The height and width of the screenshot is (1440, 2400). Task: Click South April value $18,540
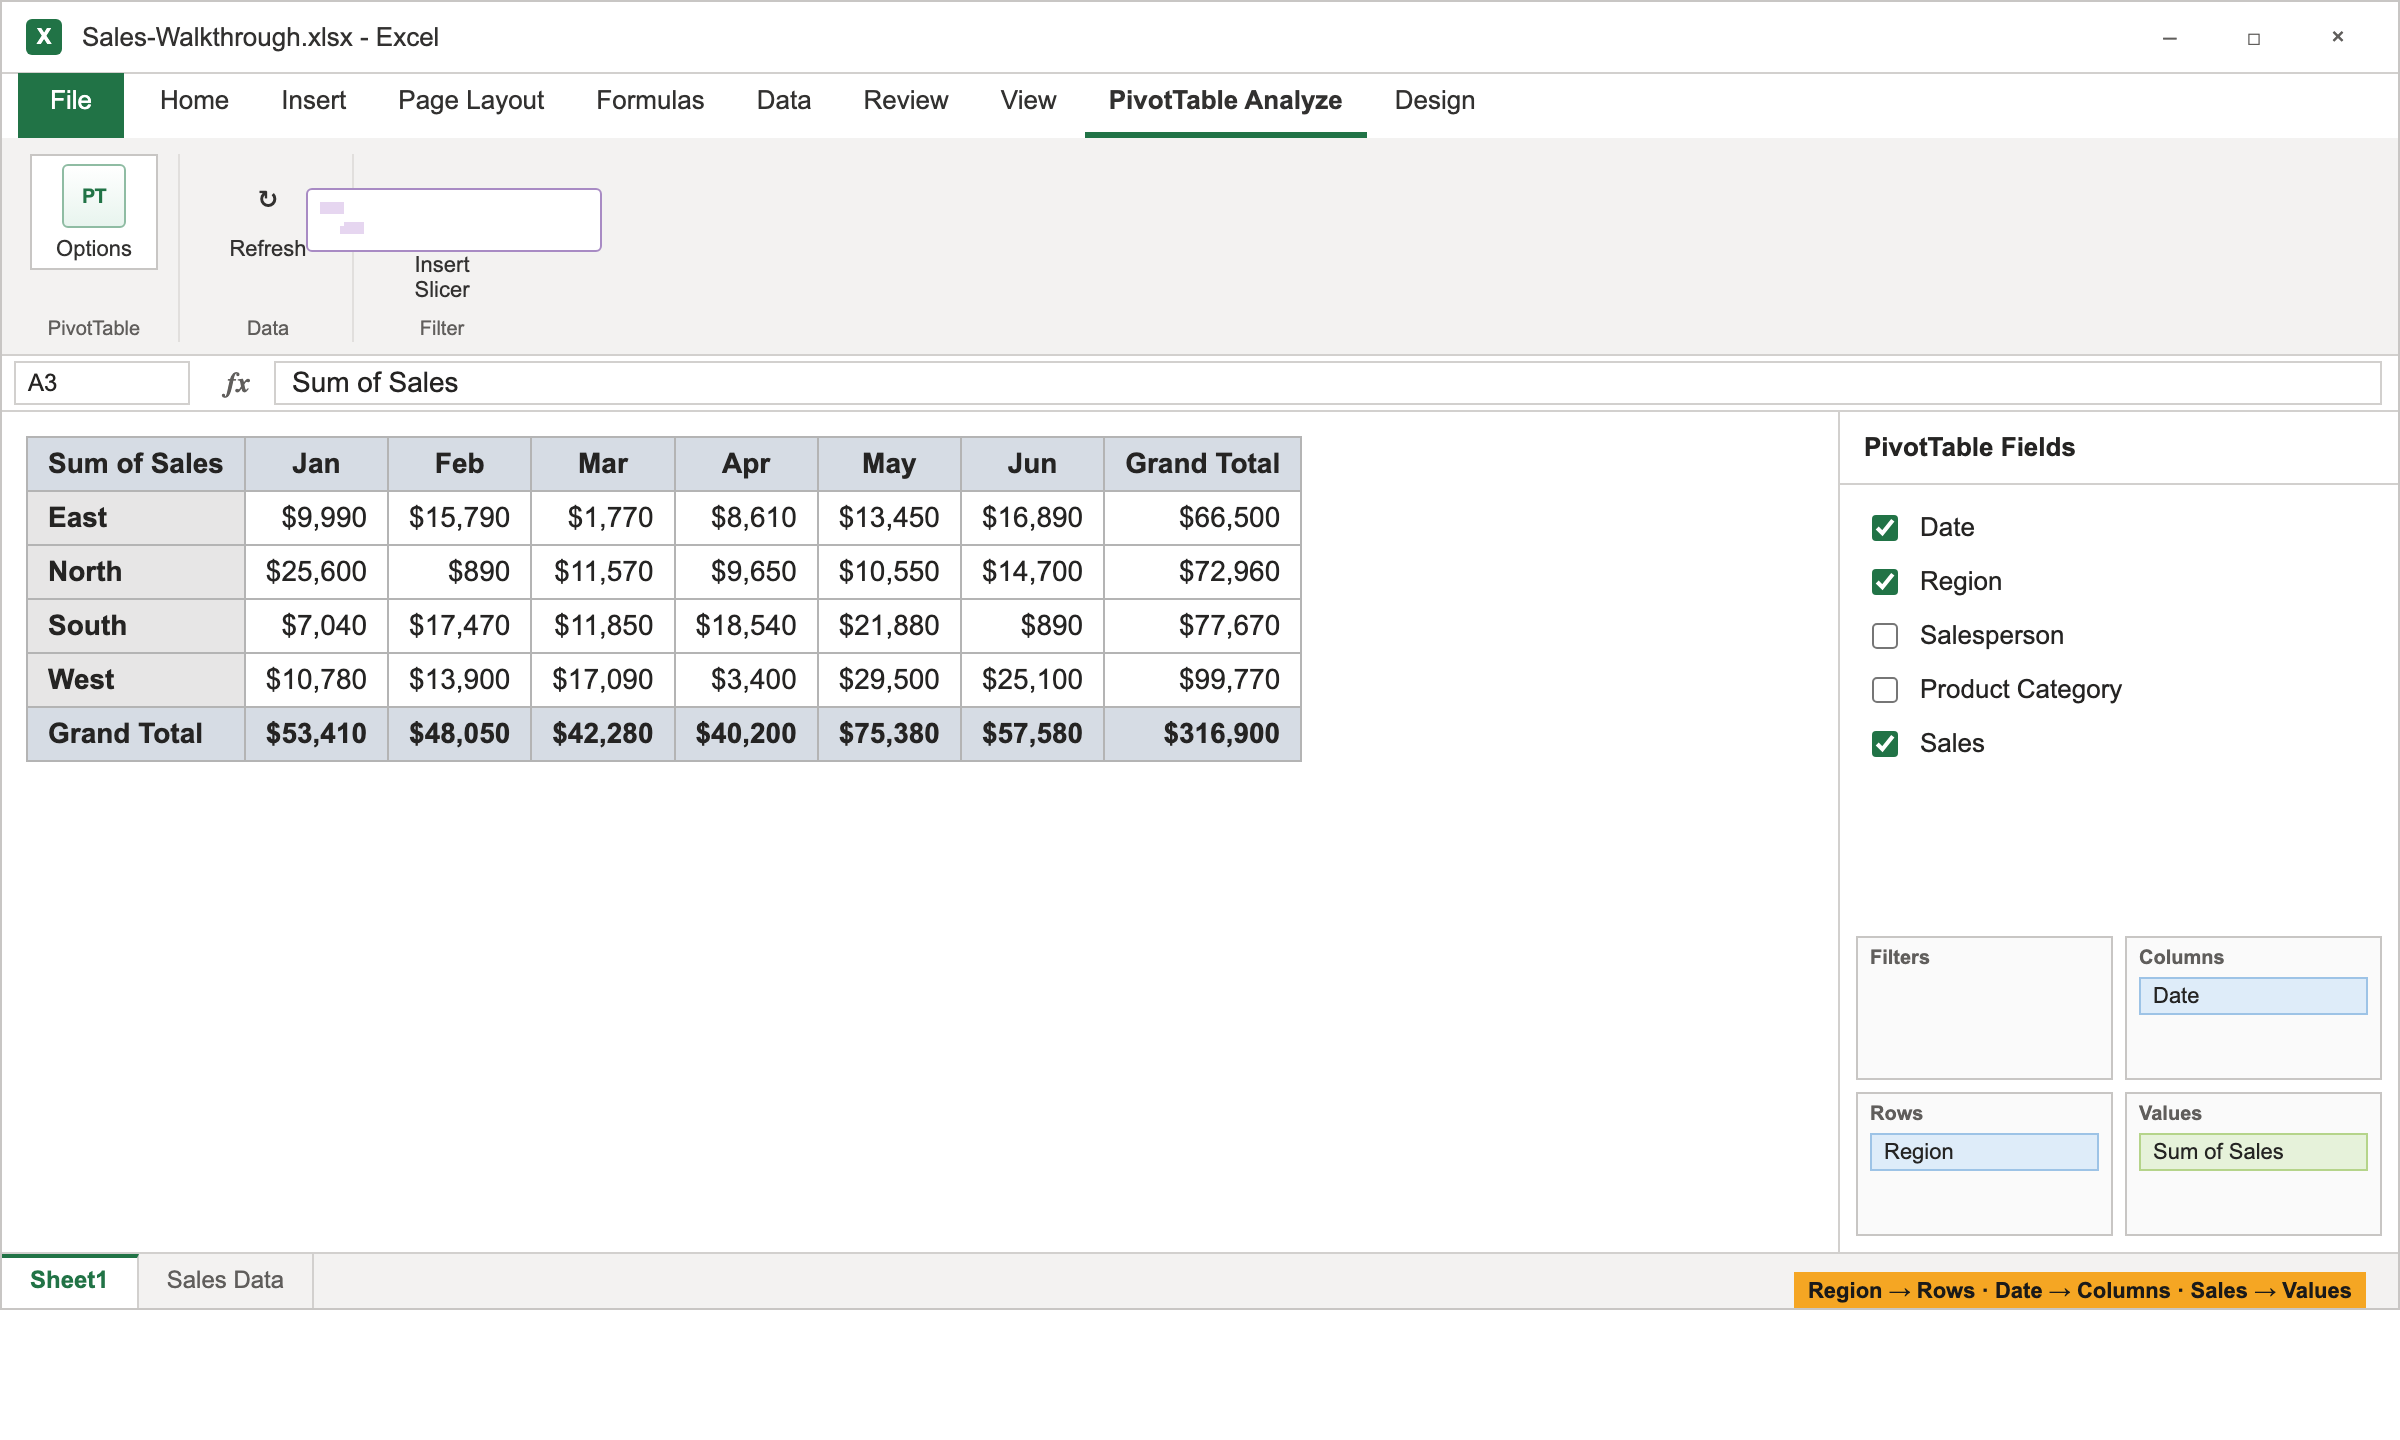click(746, 626)
